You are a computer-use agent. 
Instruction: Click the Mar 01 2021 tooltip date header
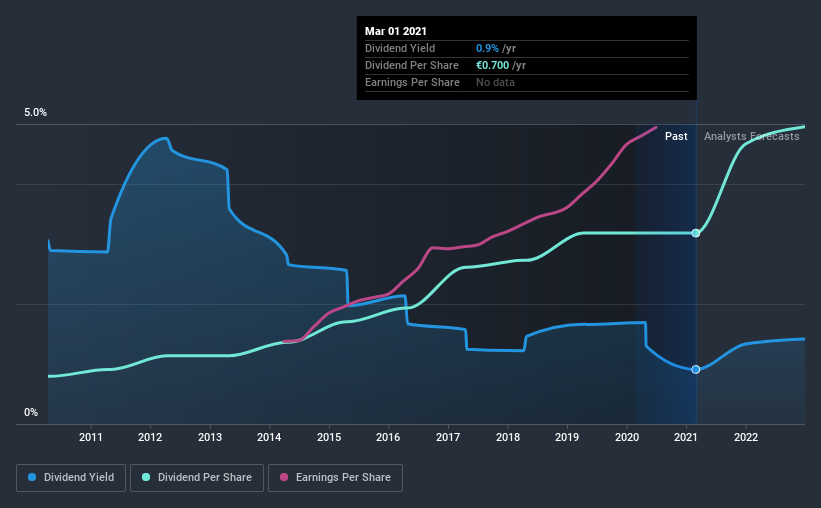pyautogui.click(x=396, y=31)
